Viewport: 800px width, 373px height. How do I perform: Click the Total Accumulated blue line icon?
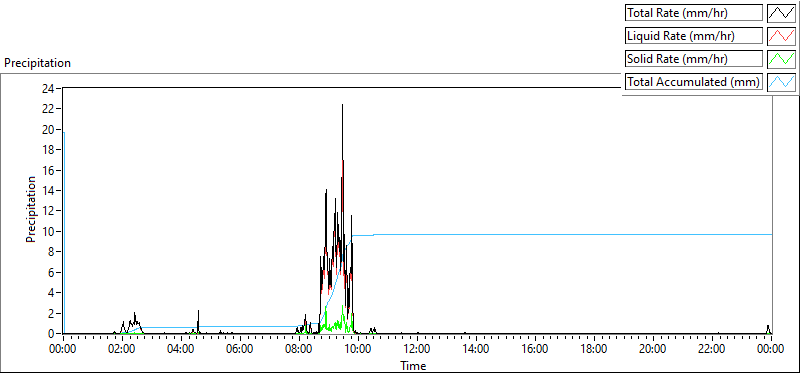click(x=781, y=82)
